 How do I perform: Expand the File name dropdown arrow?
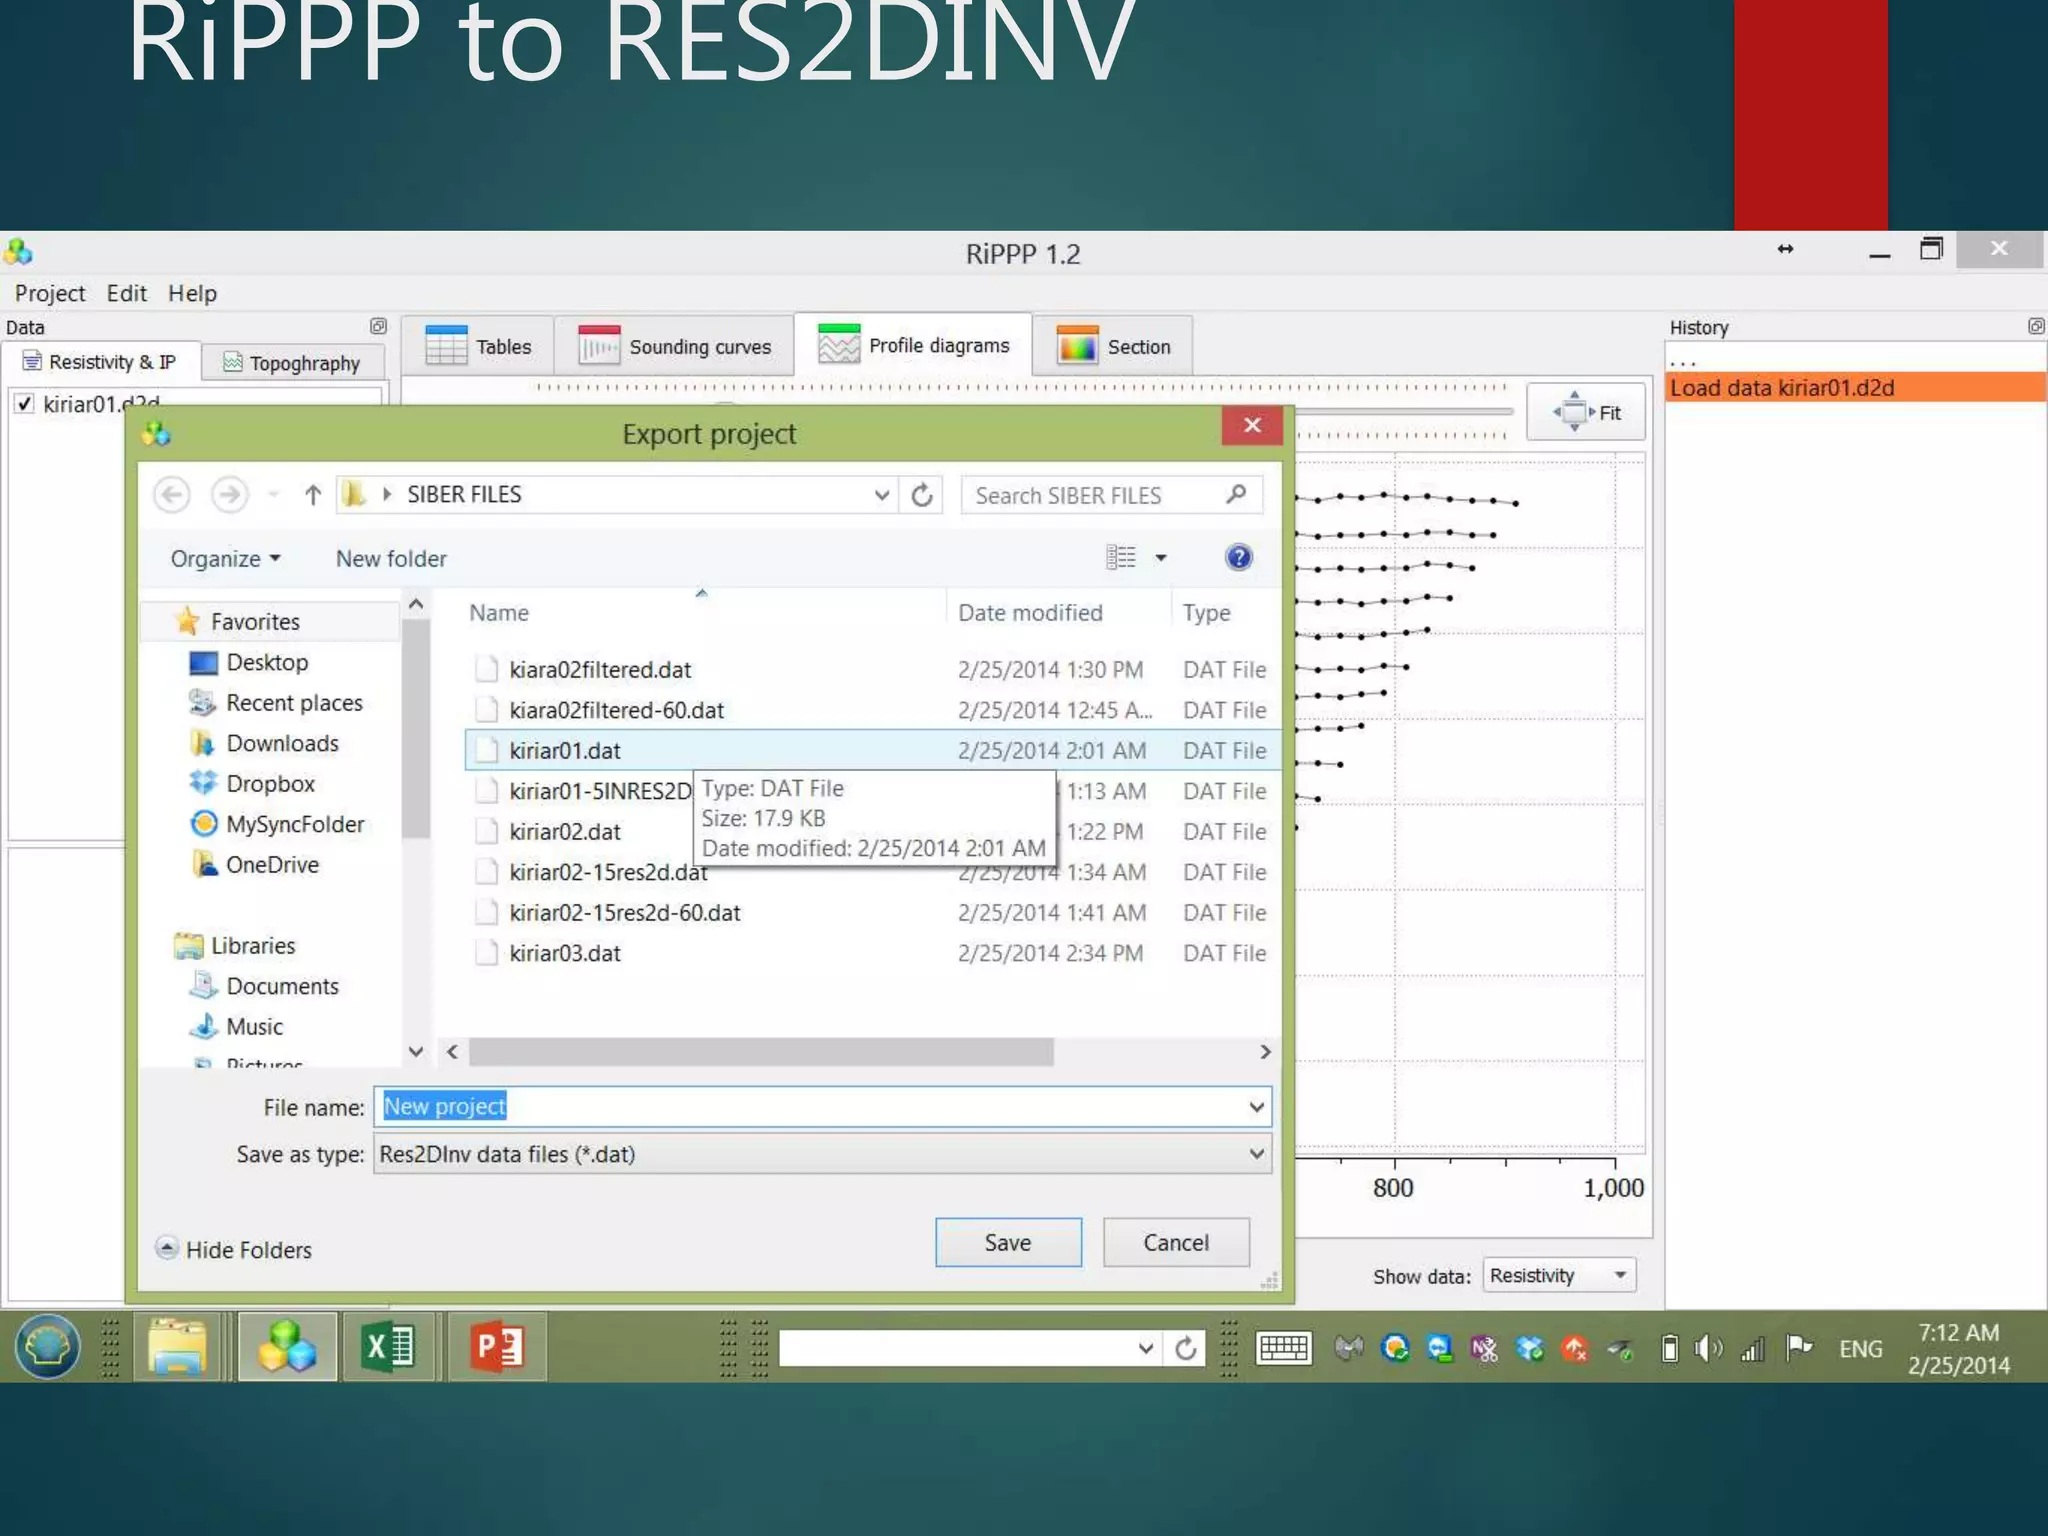click(1256, 1107)
